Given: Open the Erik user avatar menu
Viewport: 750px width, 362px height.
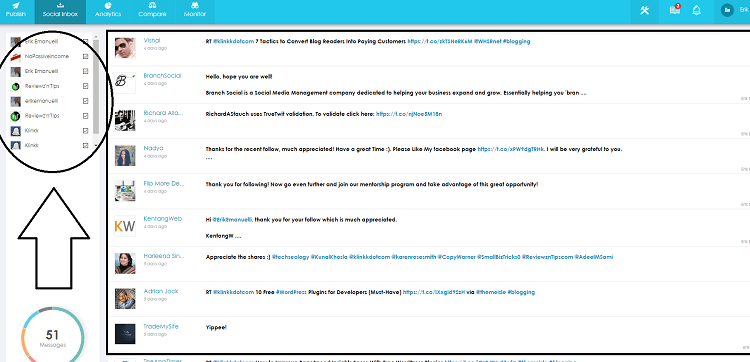Looking at the screenshot, I should (x=727, y=11).
